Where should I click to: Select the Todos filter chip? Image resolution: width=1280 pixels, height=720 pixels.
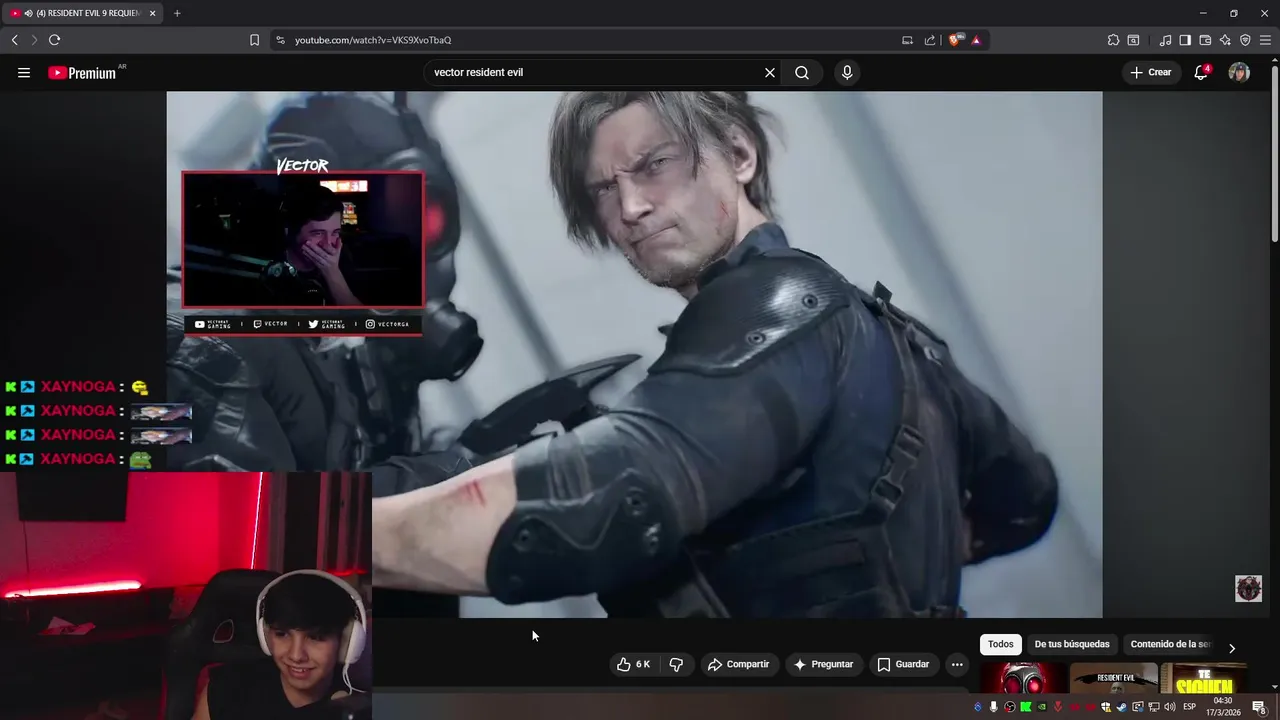pyautogui.click(x=1000, y=644)
